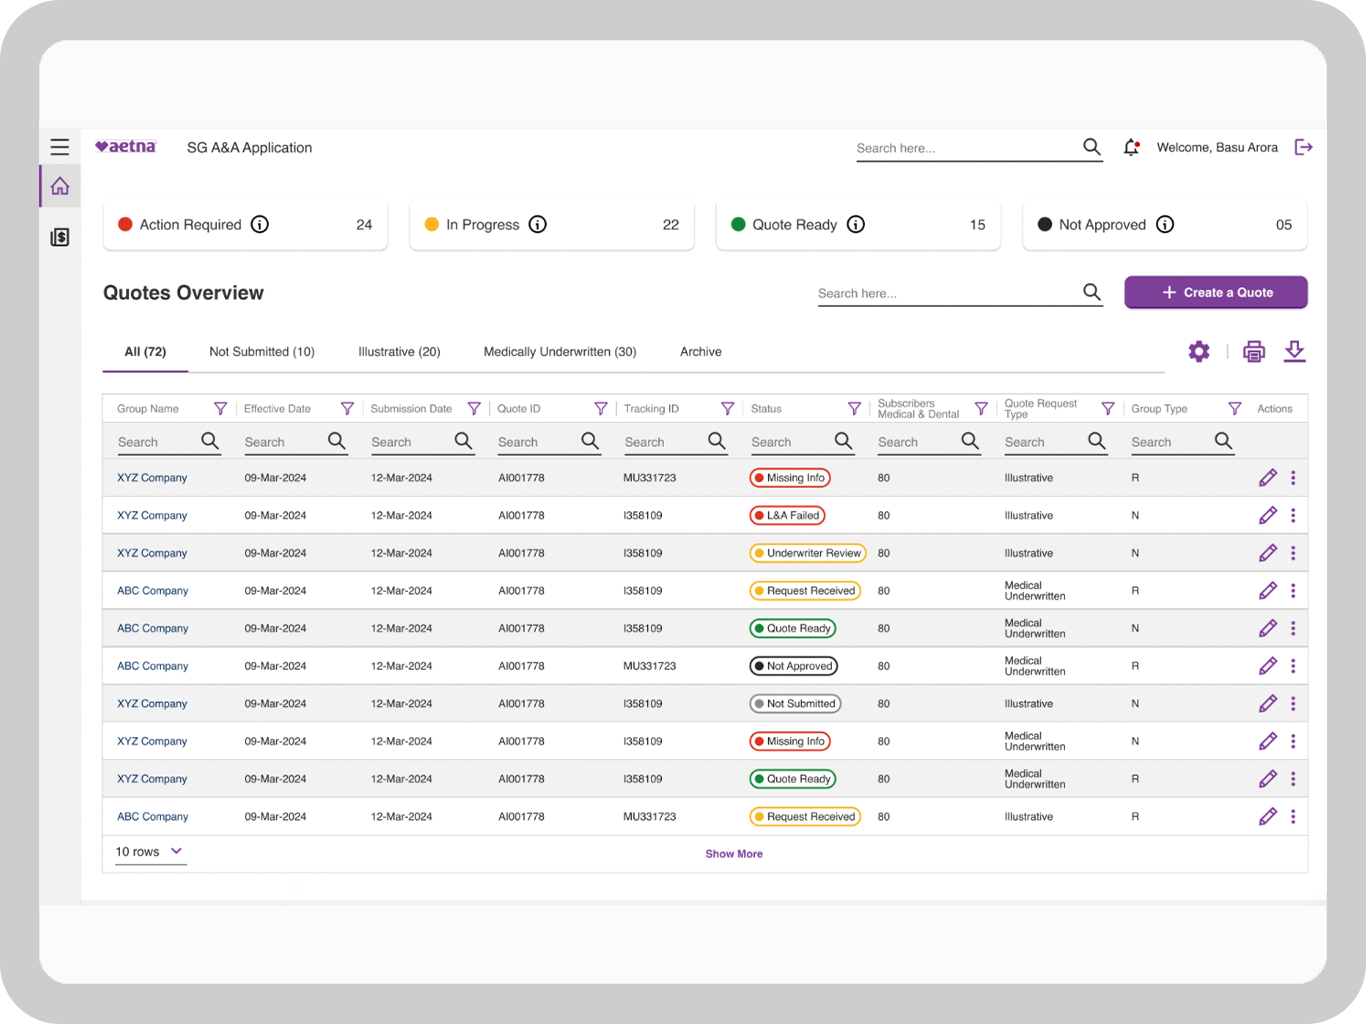Screen dimensions: 1366x1024
Task: Open the three-dot menu on the last row
Action: click(x=1293, y=817)
